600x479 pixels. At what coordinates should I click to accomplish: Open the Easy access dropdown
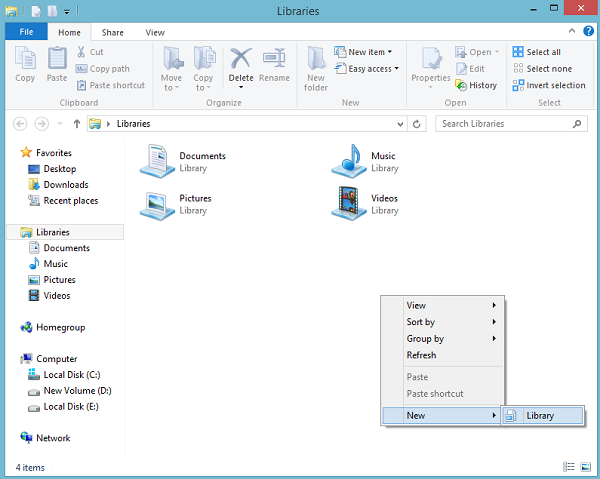pyautogui.click(x=396, y=68)
